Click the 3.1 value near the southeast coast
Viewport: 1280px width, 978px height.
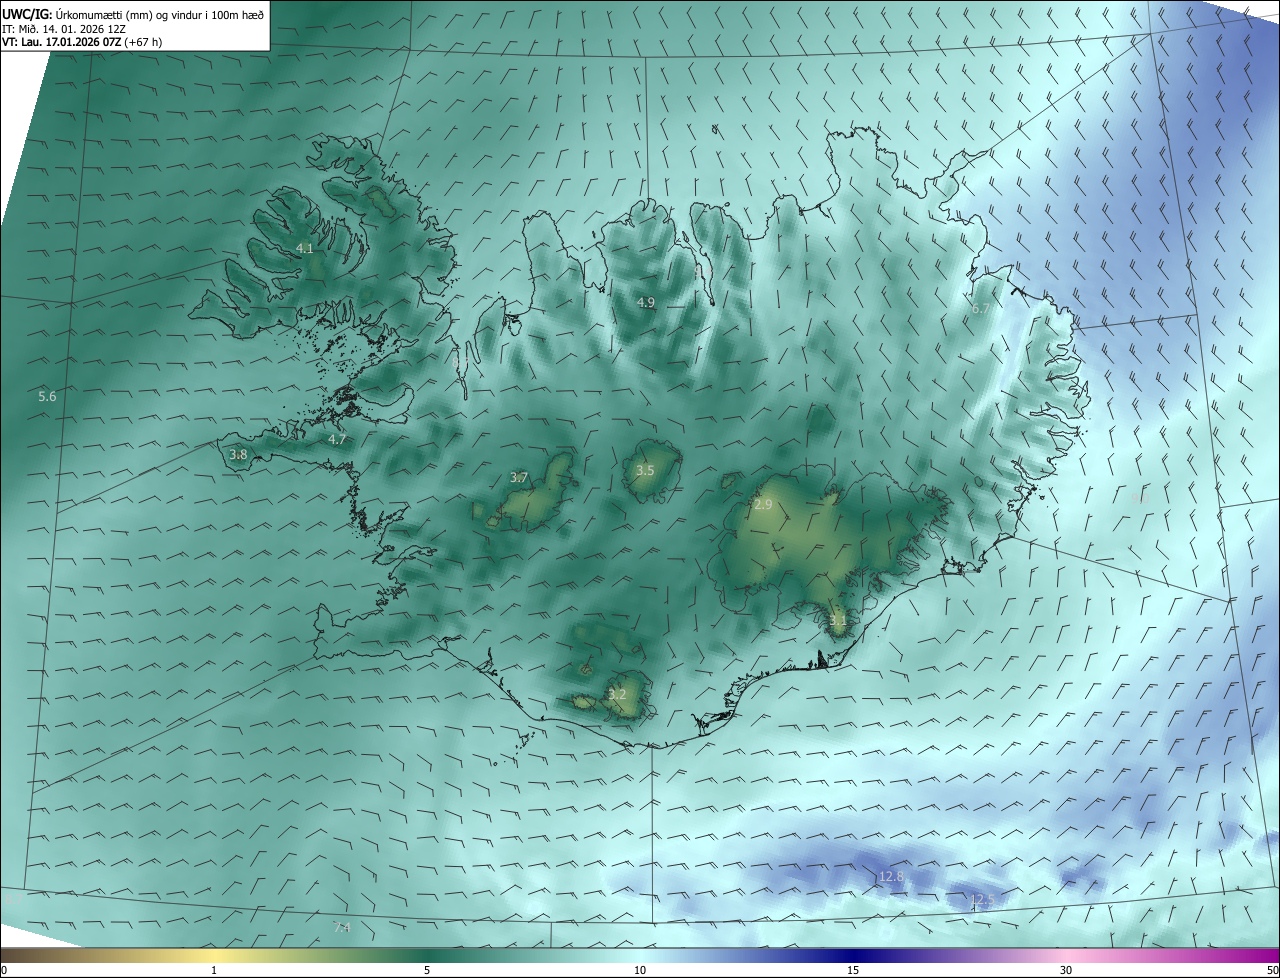coord(838,621)
